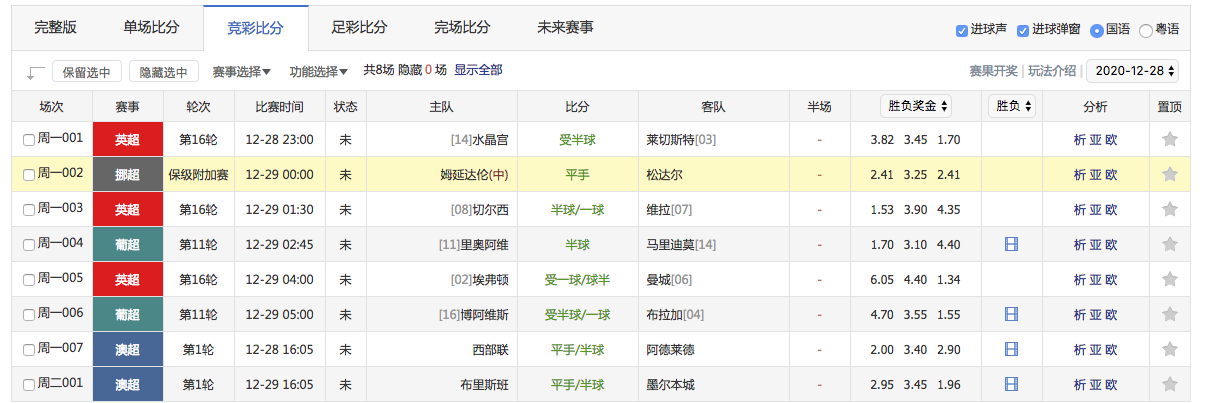Pin the 水晶宫 match with star icon
Image resolution: width=1217 pixels, height=403 pixels.
coord(1170,140)
